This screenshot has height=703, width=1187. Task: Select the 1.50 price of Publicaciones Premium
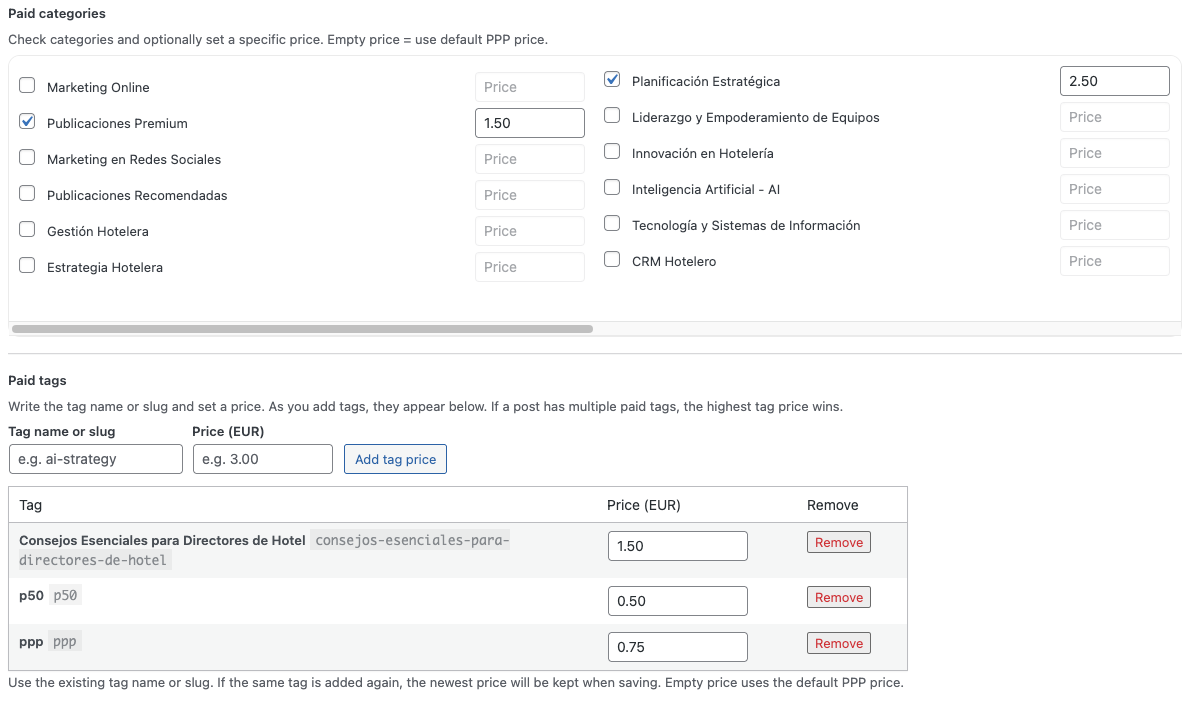point(530,122)
